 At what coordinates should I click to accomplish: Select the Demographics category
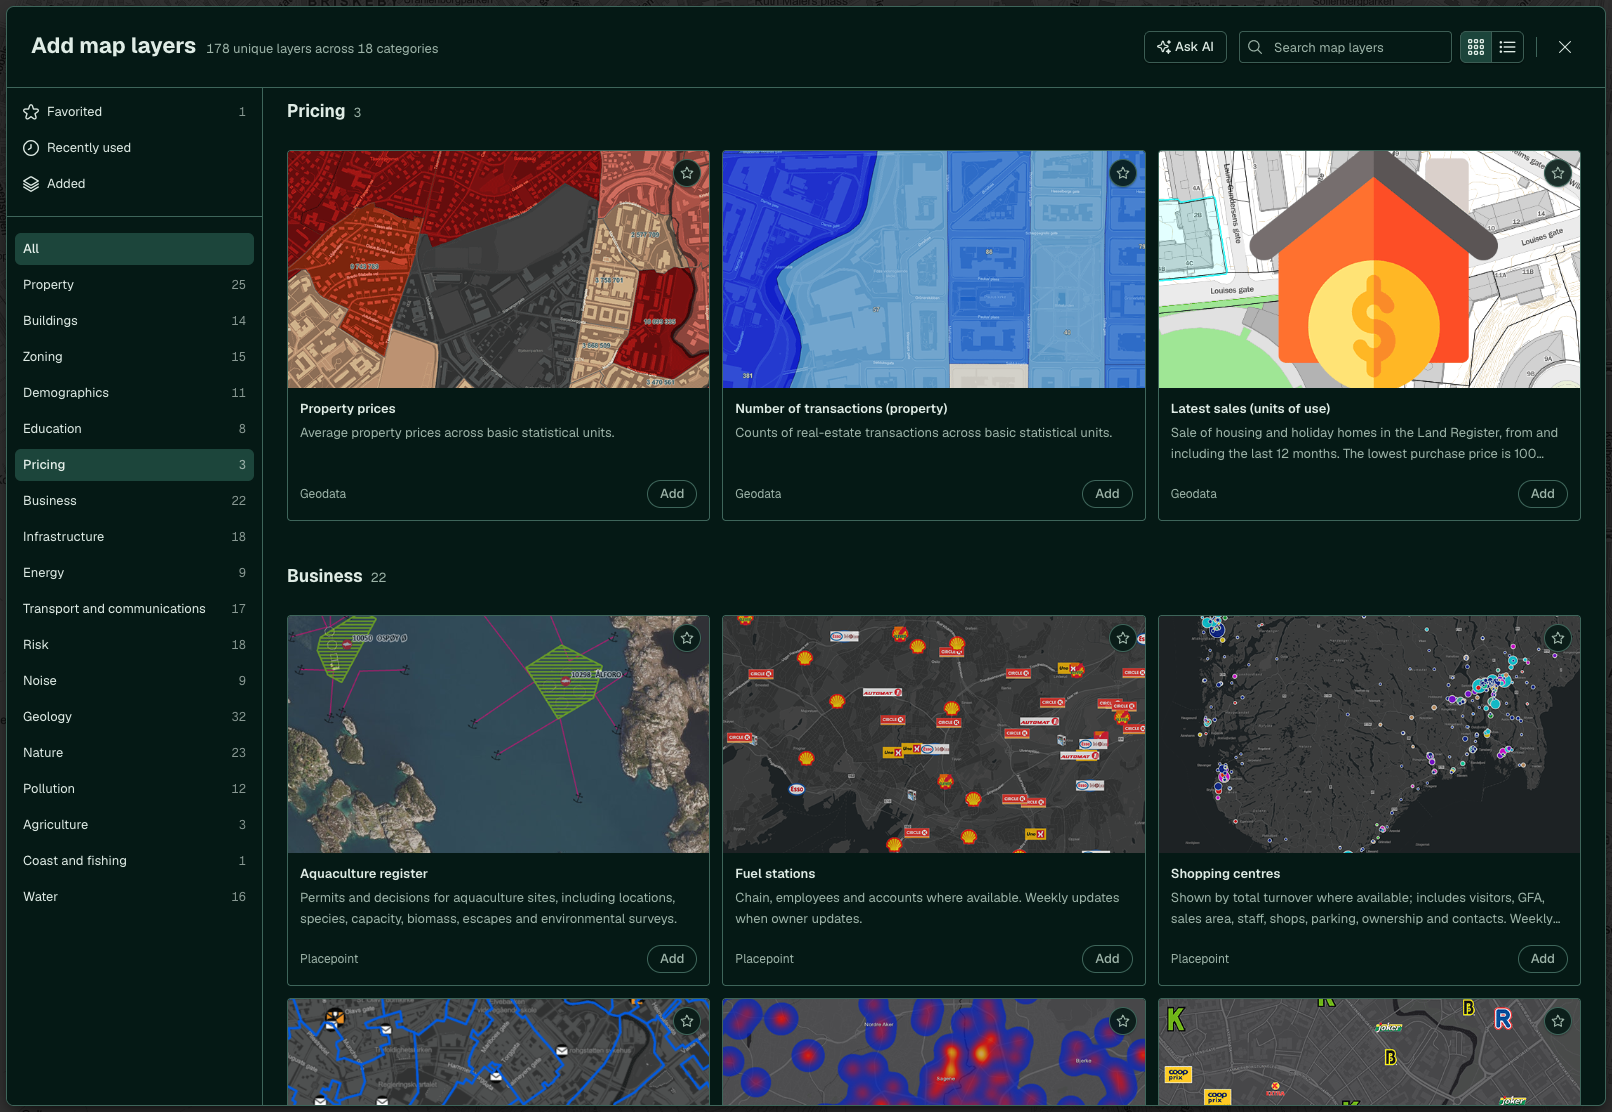pos(134,393)
